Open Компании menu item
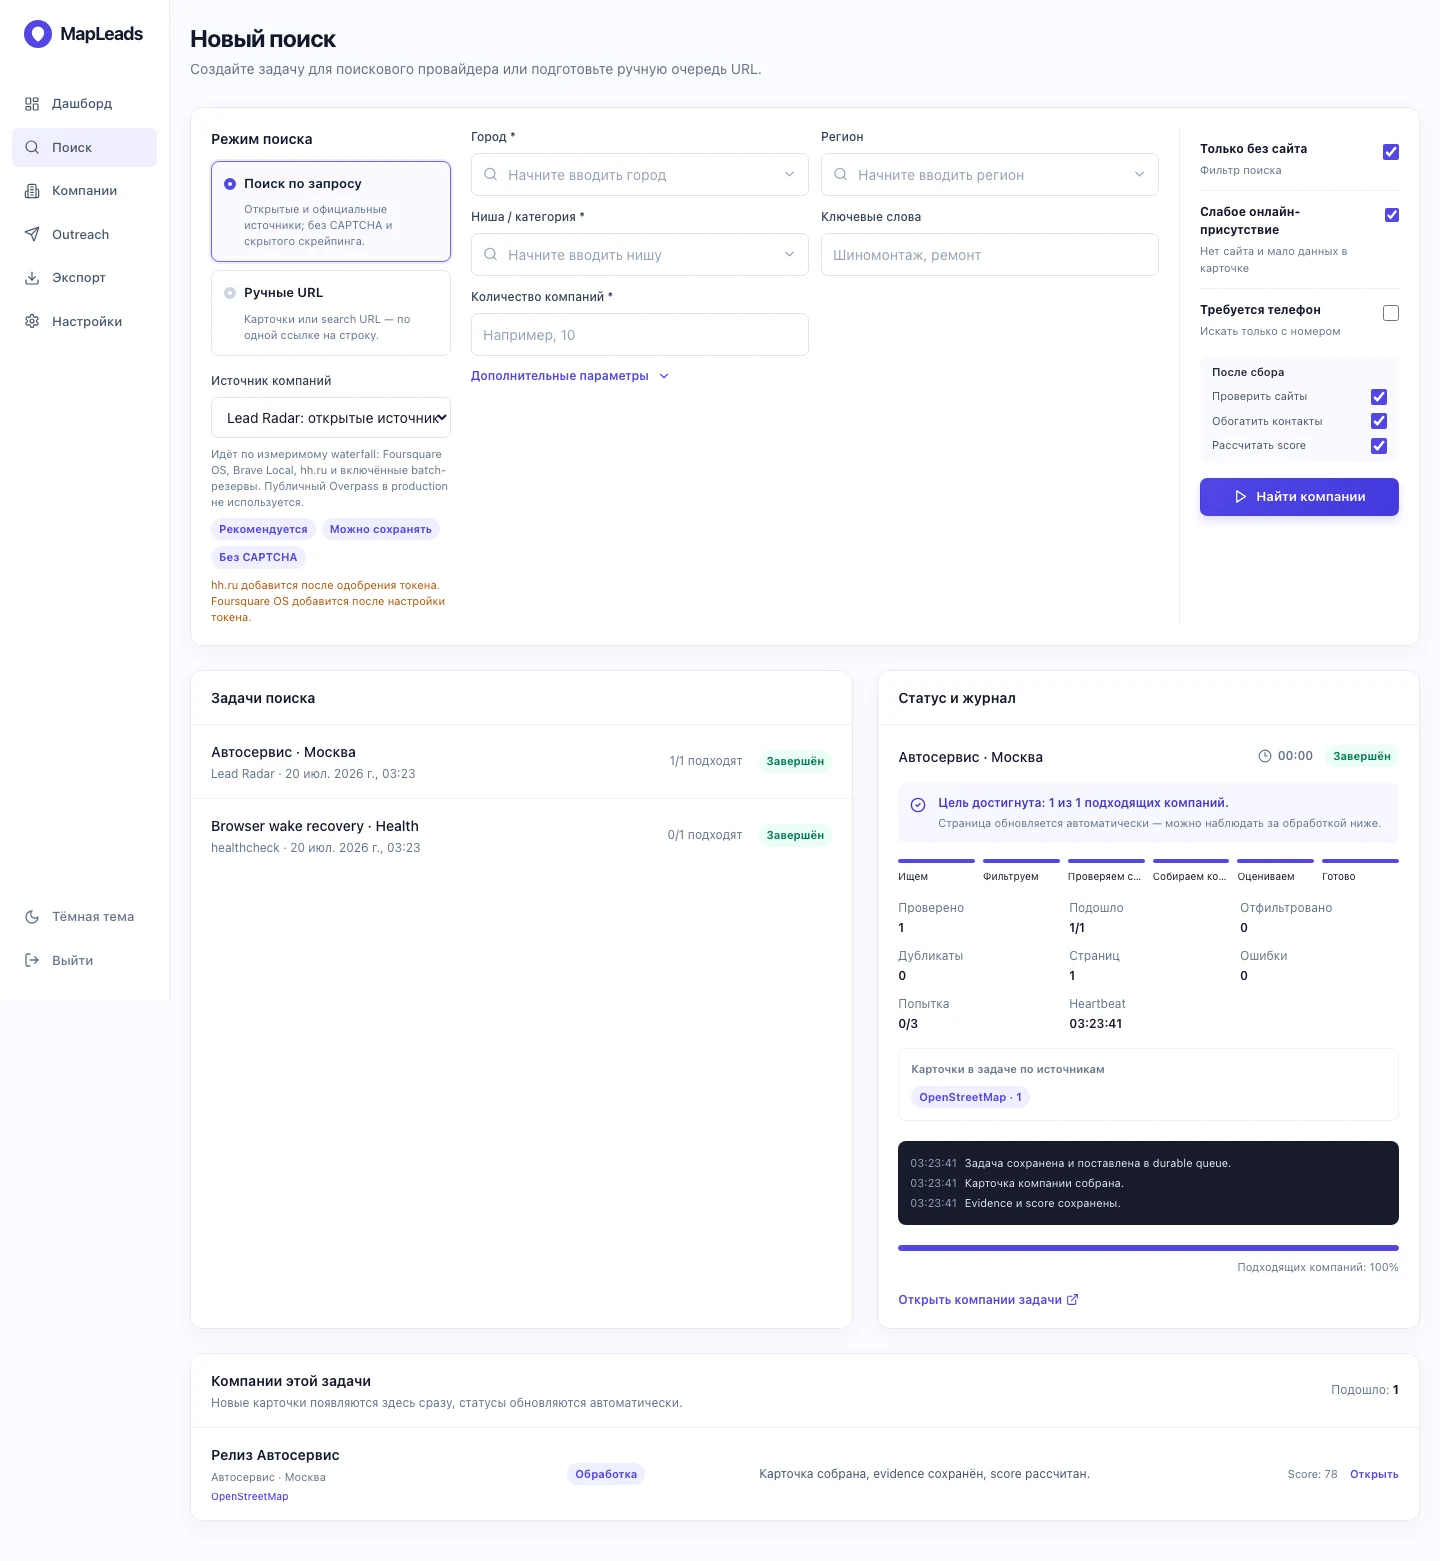The image size is (1440, 1561). click(x=84, y=191)
